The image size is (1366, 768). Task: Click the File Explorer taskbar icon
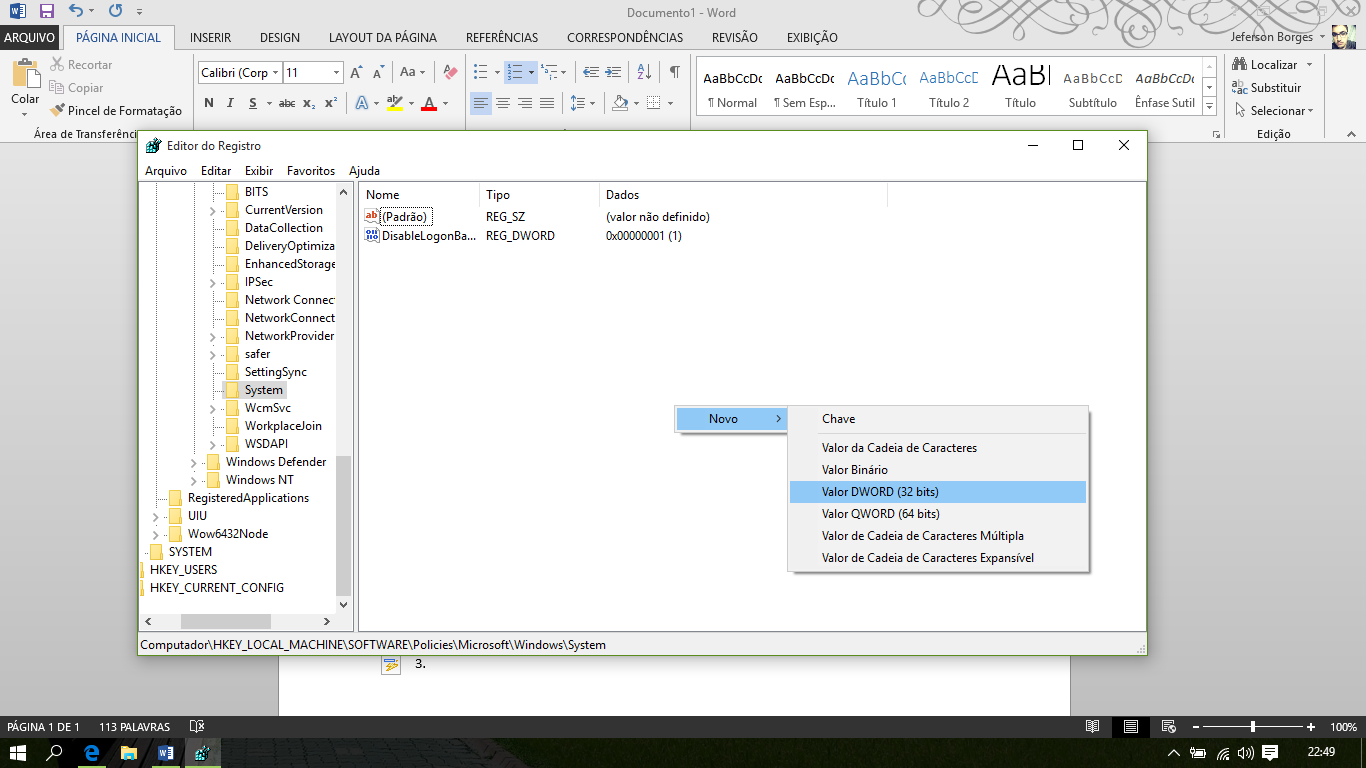point(128,752)
